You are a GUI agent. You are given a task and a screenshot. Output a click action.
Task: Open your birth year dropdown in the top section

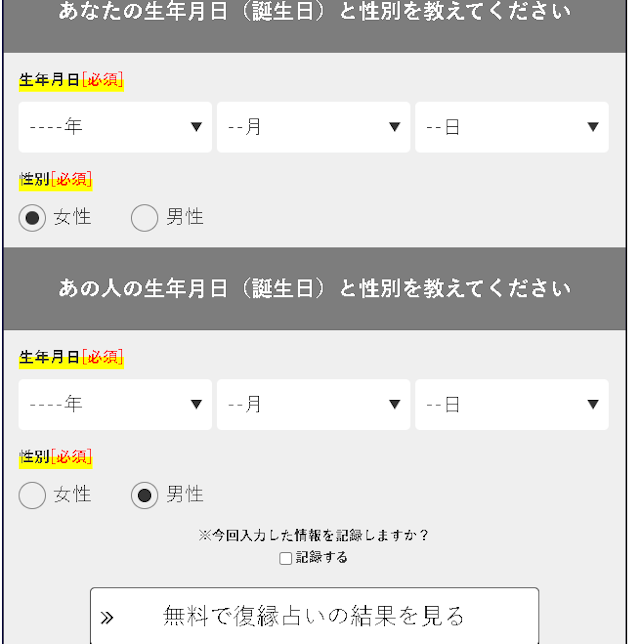point(115,127)
